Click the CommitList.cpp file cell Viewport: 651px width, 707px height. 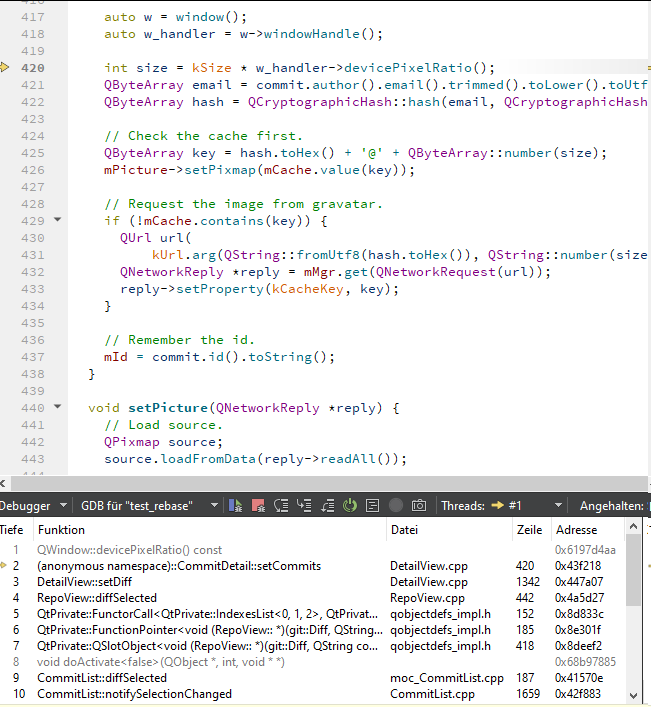tap(432, 693)
